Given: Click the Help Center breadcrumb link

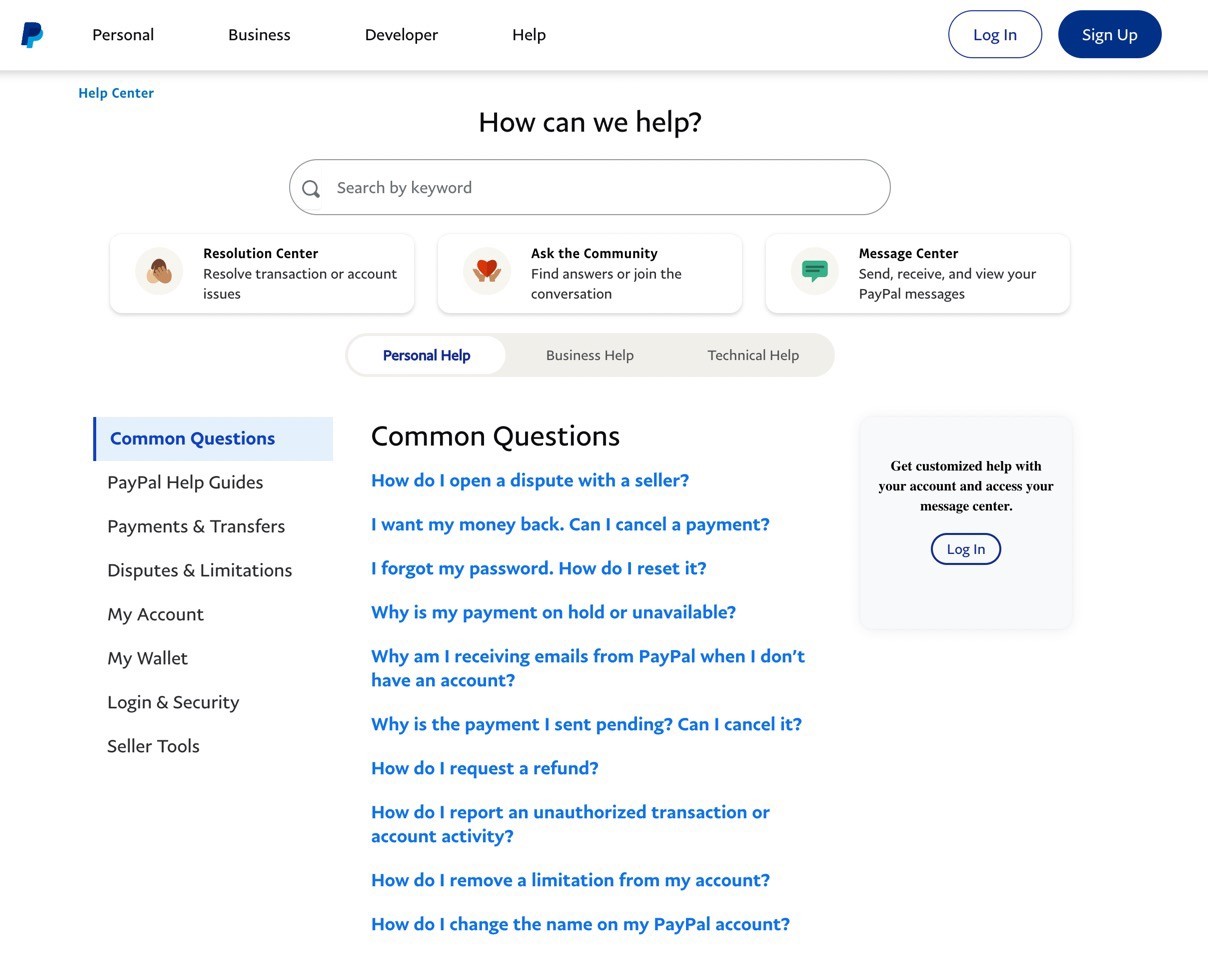Looking at the screenshot, I should [x=115, y=92].
